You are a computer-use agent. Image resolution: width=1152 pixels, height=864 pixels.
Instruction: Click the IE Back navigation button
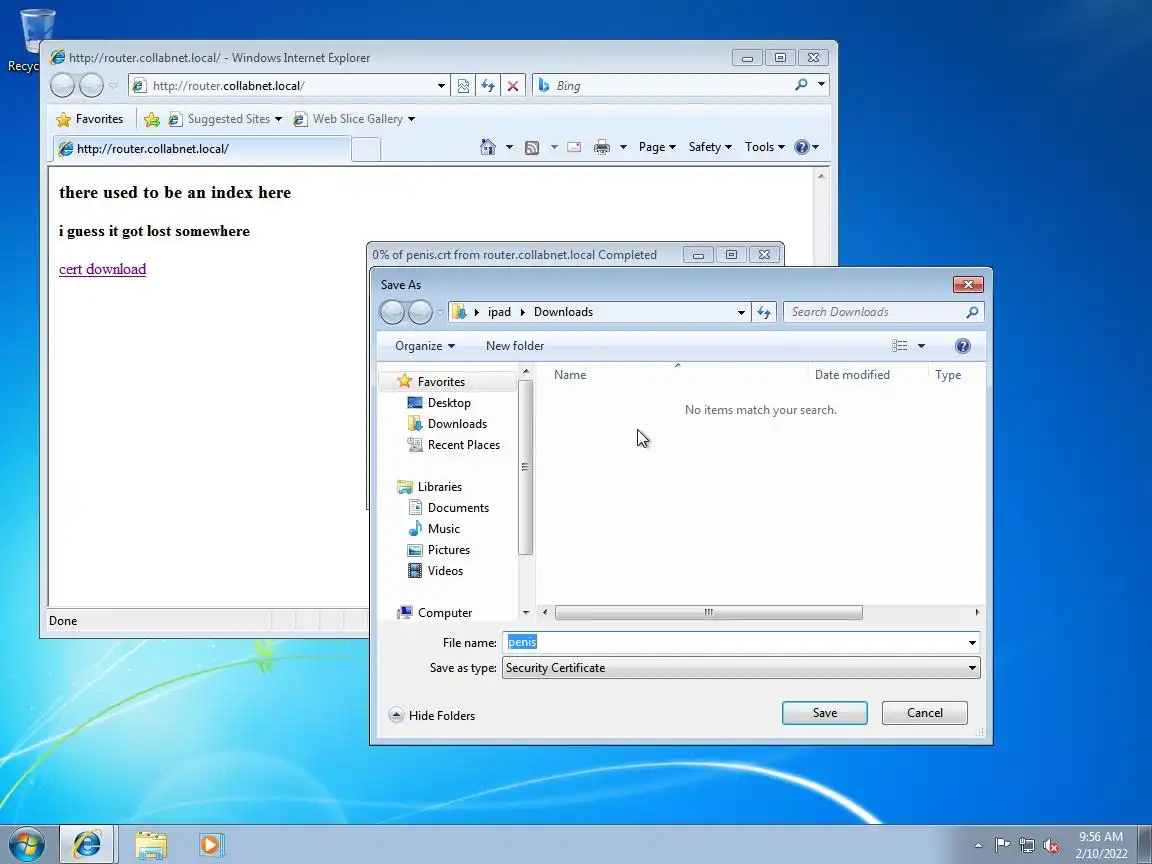62,86
